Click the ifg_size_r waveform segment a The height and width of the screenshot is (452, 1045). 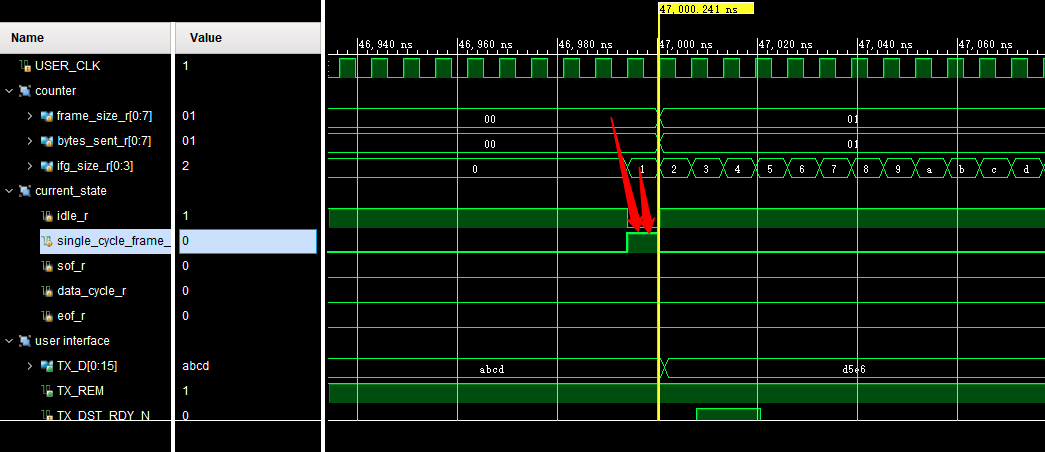coord(930,169)
